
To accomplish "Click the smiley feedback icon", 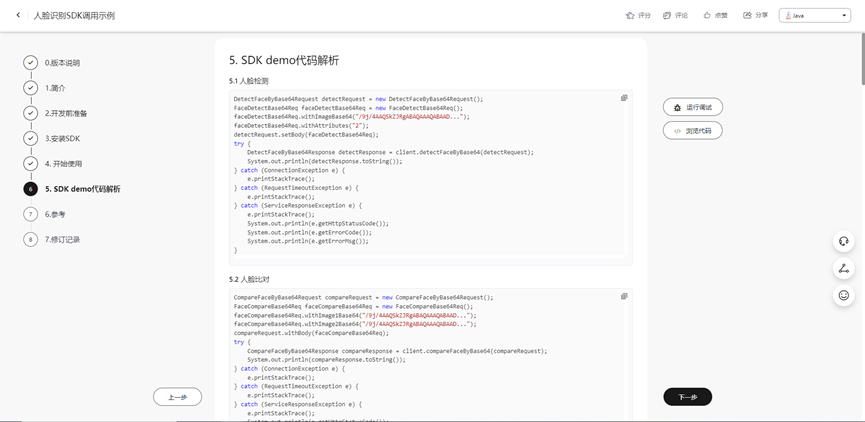I will click(x=843, y=295).
